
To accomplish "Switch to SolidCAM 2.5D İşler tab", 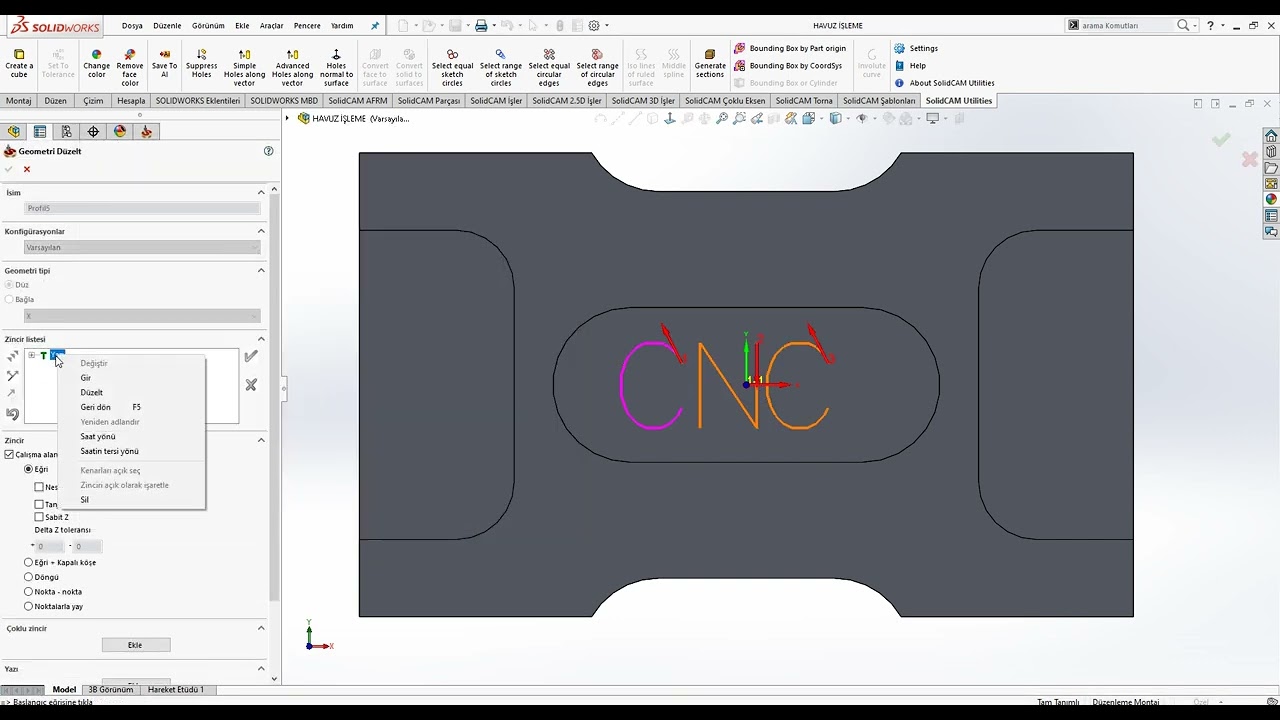I will pyautogui.click(x=567, y=101).
